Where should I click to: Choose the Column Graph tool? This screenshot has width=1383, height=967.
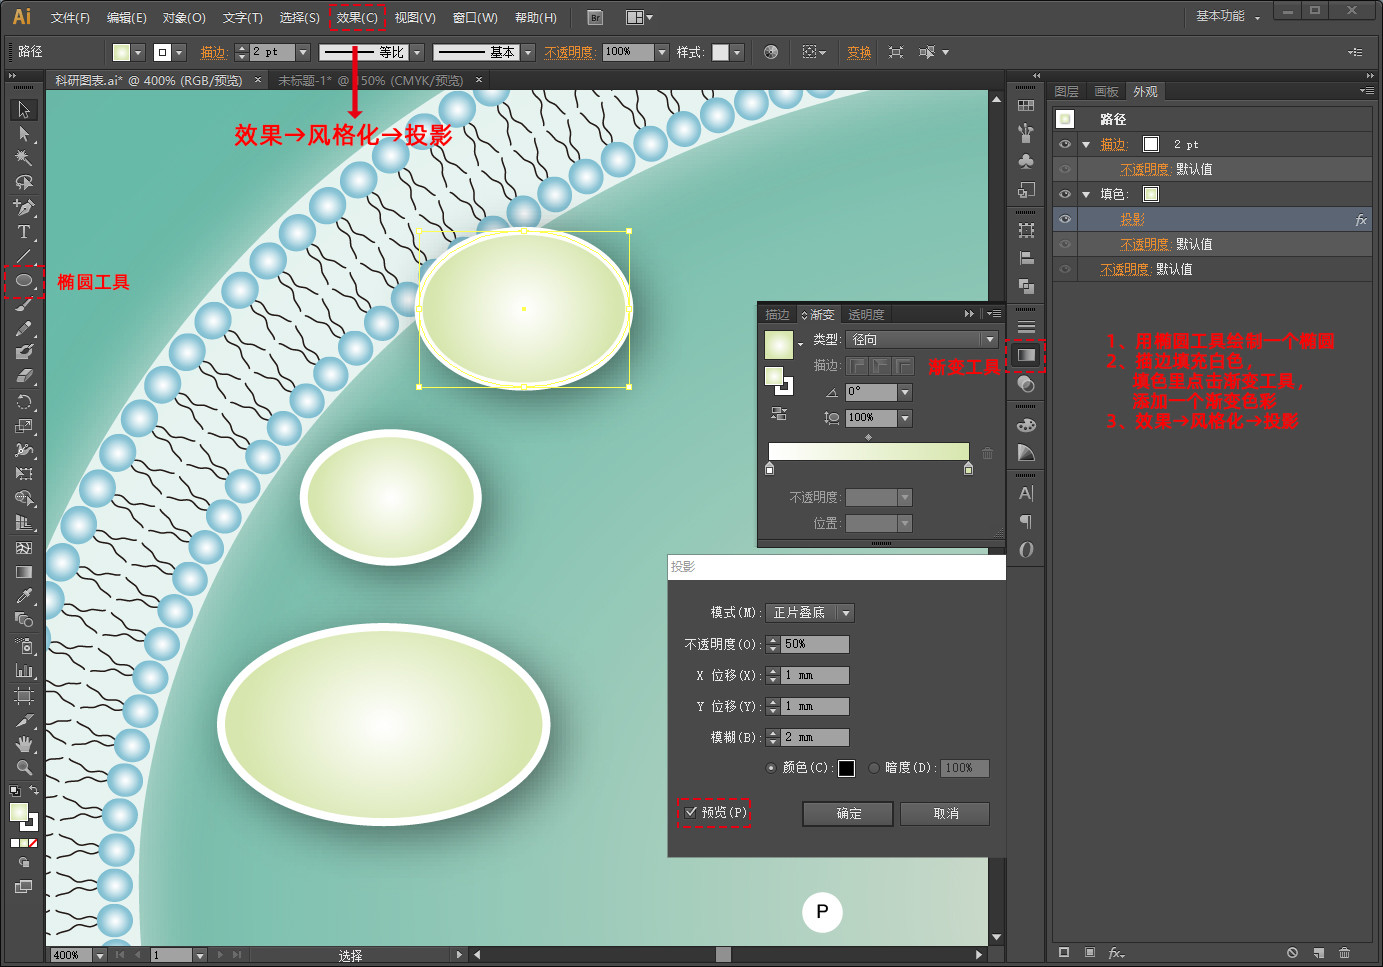[24, 670]
